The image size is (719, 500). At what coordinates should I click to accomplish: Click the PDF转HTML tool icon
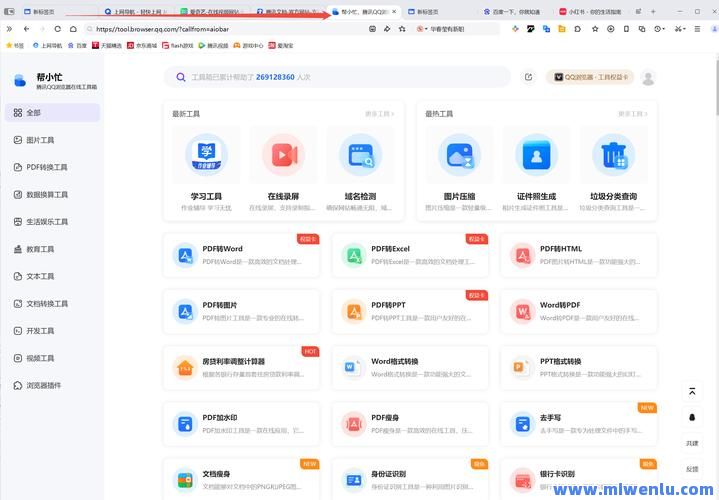(523, 255)
